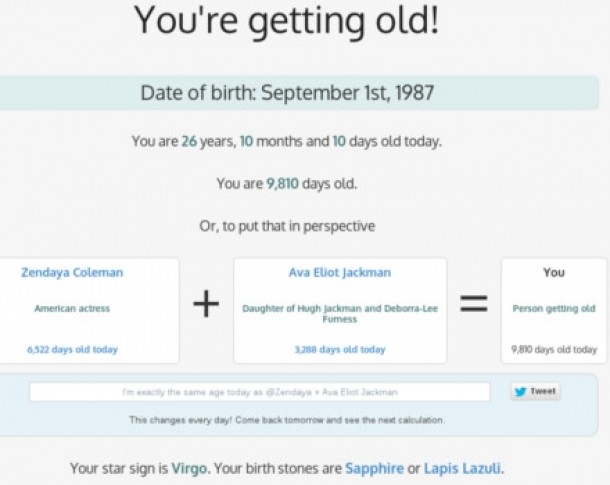Click the equals sign before You card
Image resolution: width=610 pixels, height=485 pixels.
(473, 305)
